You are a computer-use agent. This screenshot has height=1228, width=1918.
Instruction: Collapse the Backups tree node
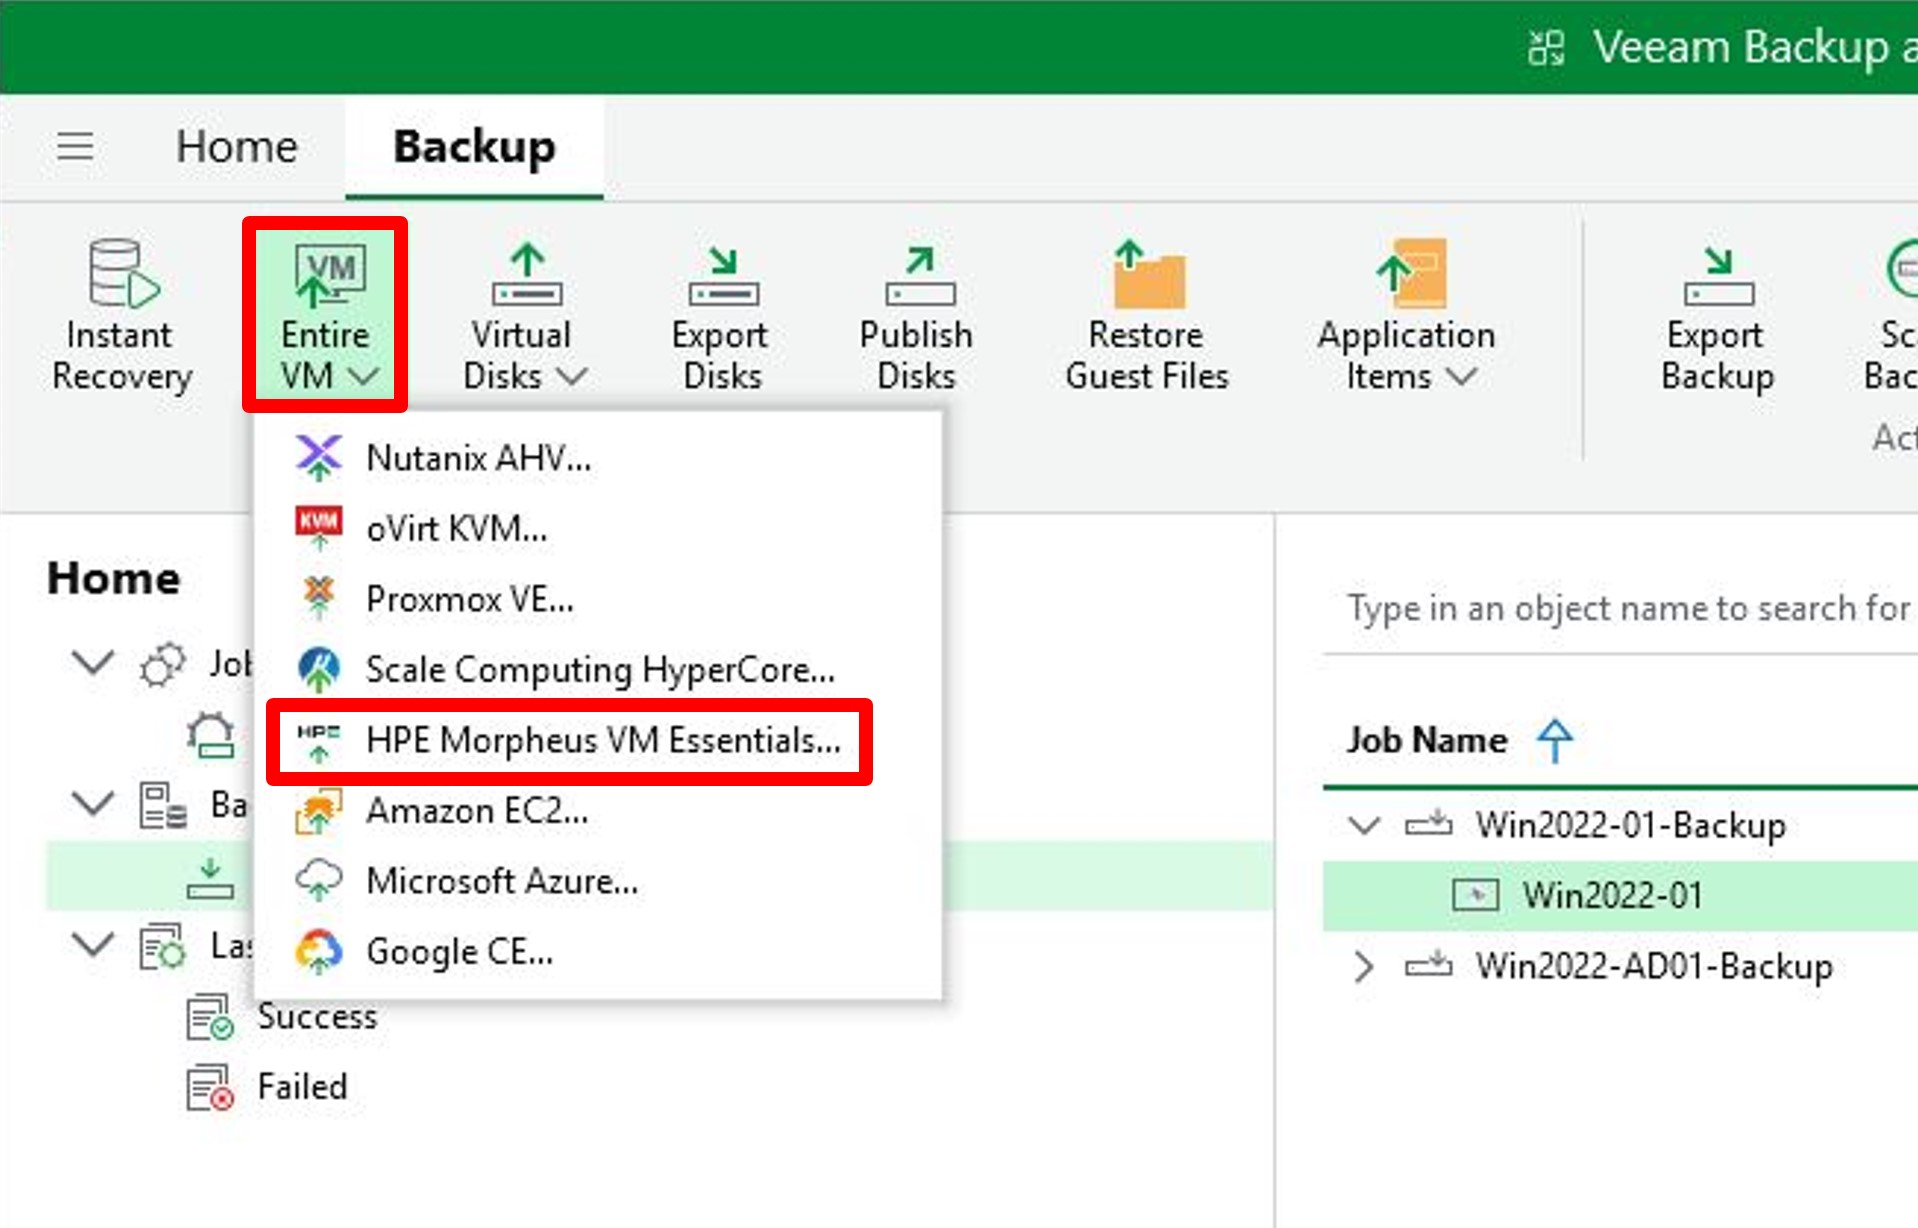93,803
